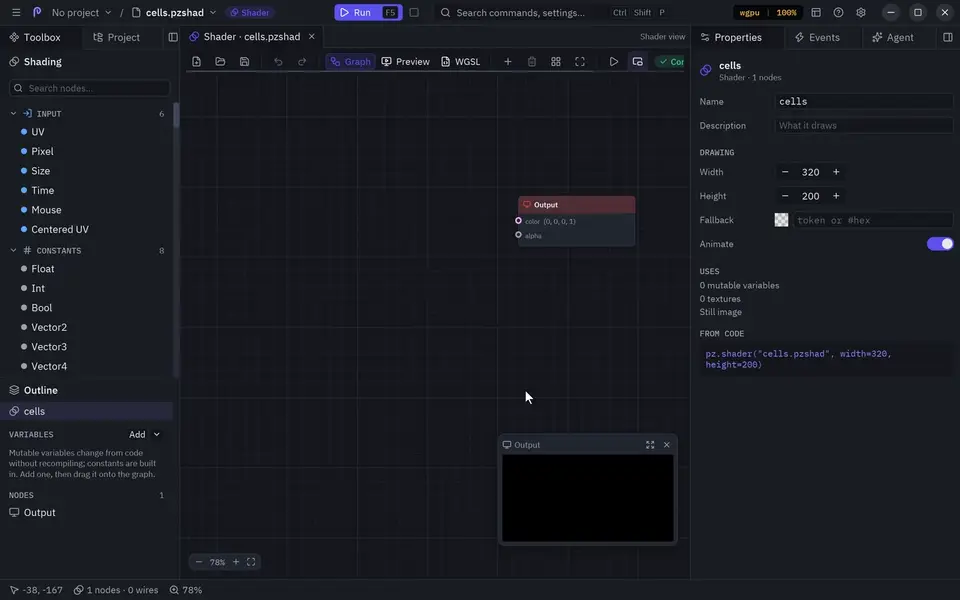
Task: Zoom out the graph with minus button
Action: coord(198,562)
